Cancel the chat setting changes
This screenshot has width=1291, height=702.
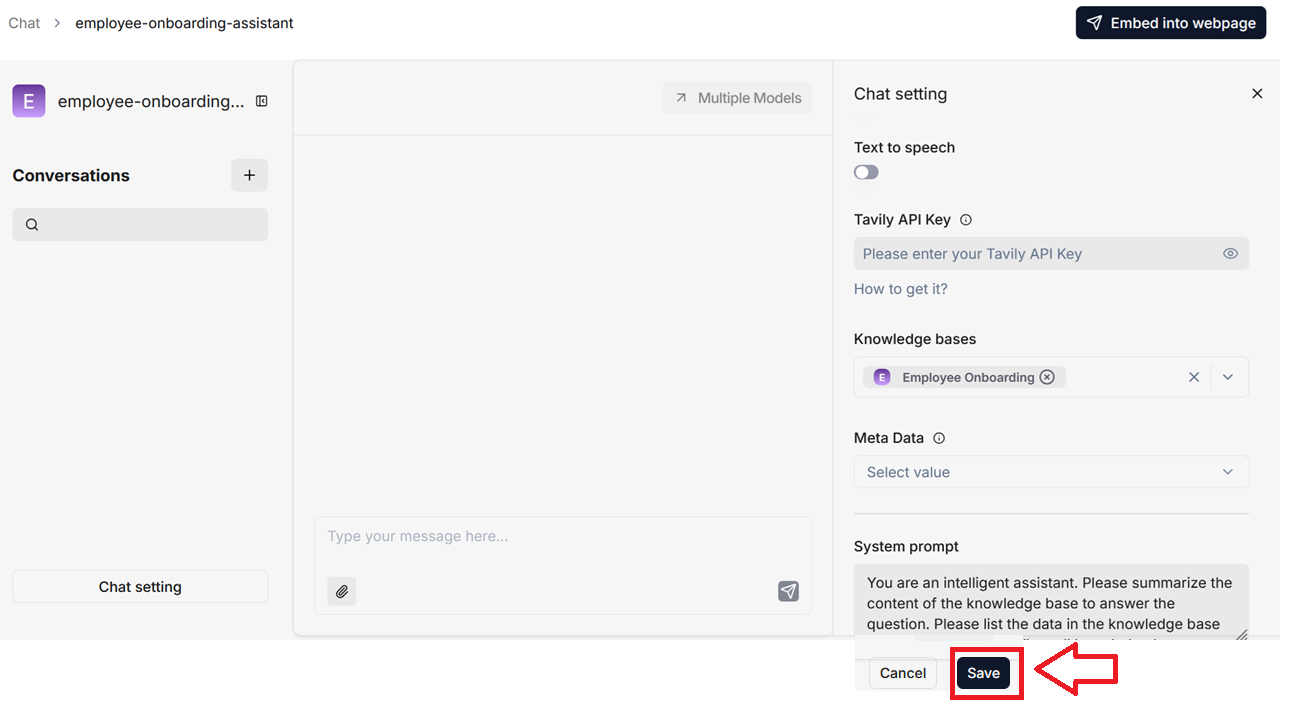pyautogui.click(x=903, y=673)
